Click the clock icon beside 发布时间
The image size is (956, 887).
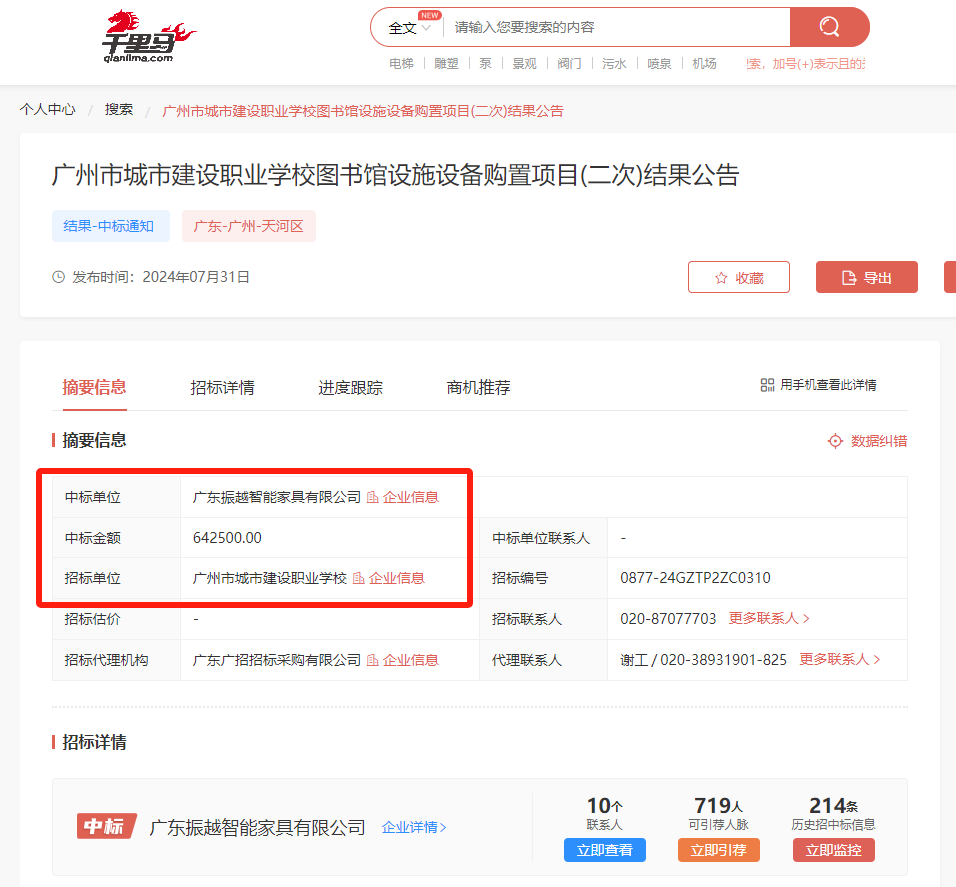(59, 277)
